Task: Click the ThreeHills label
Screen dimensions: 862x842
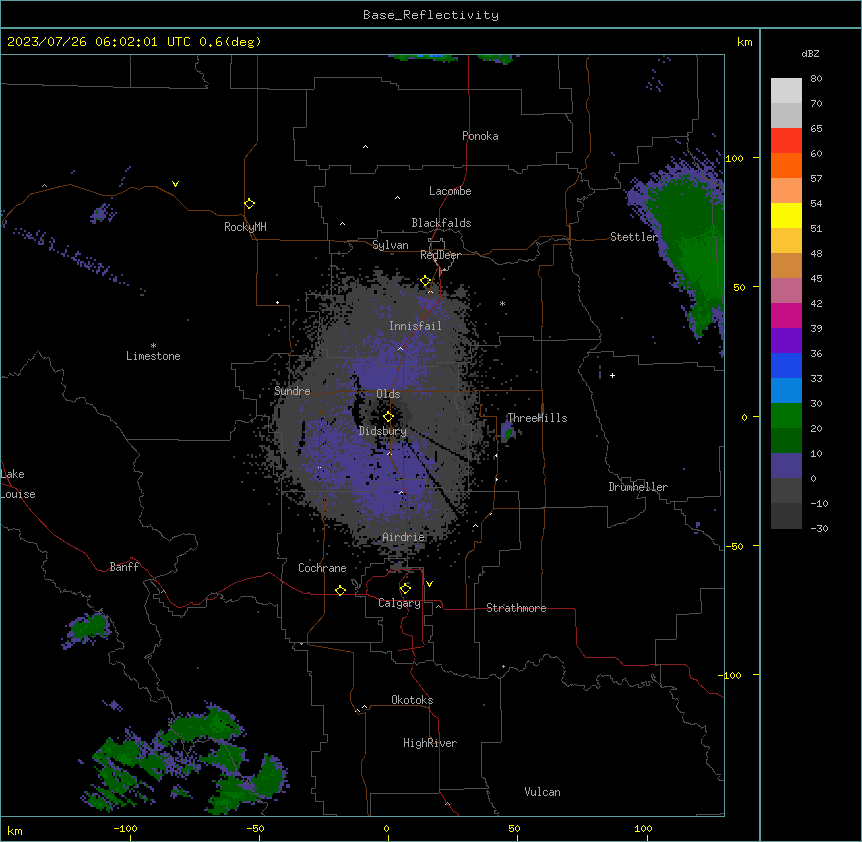Action: click(537, 418)
